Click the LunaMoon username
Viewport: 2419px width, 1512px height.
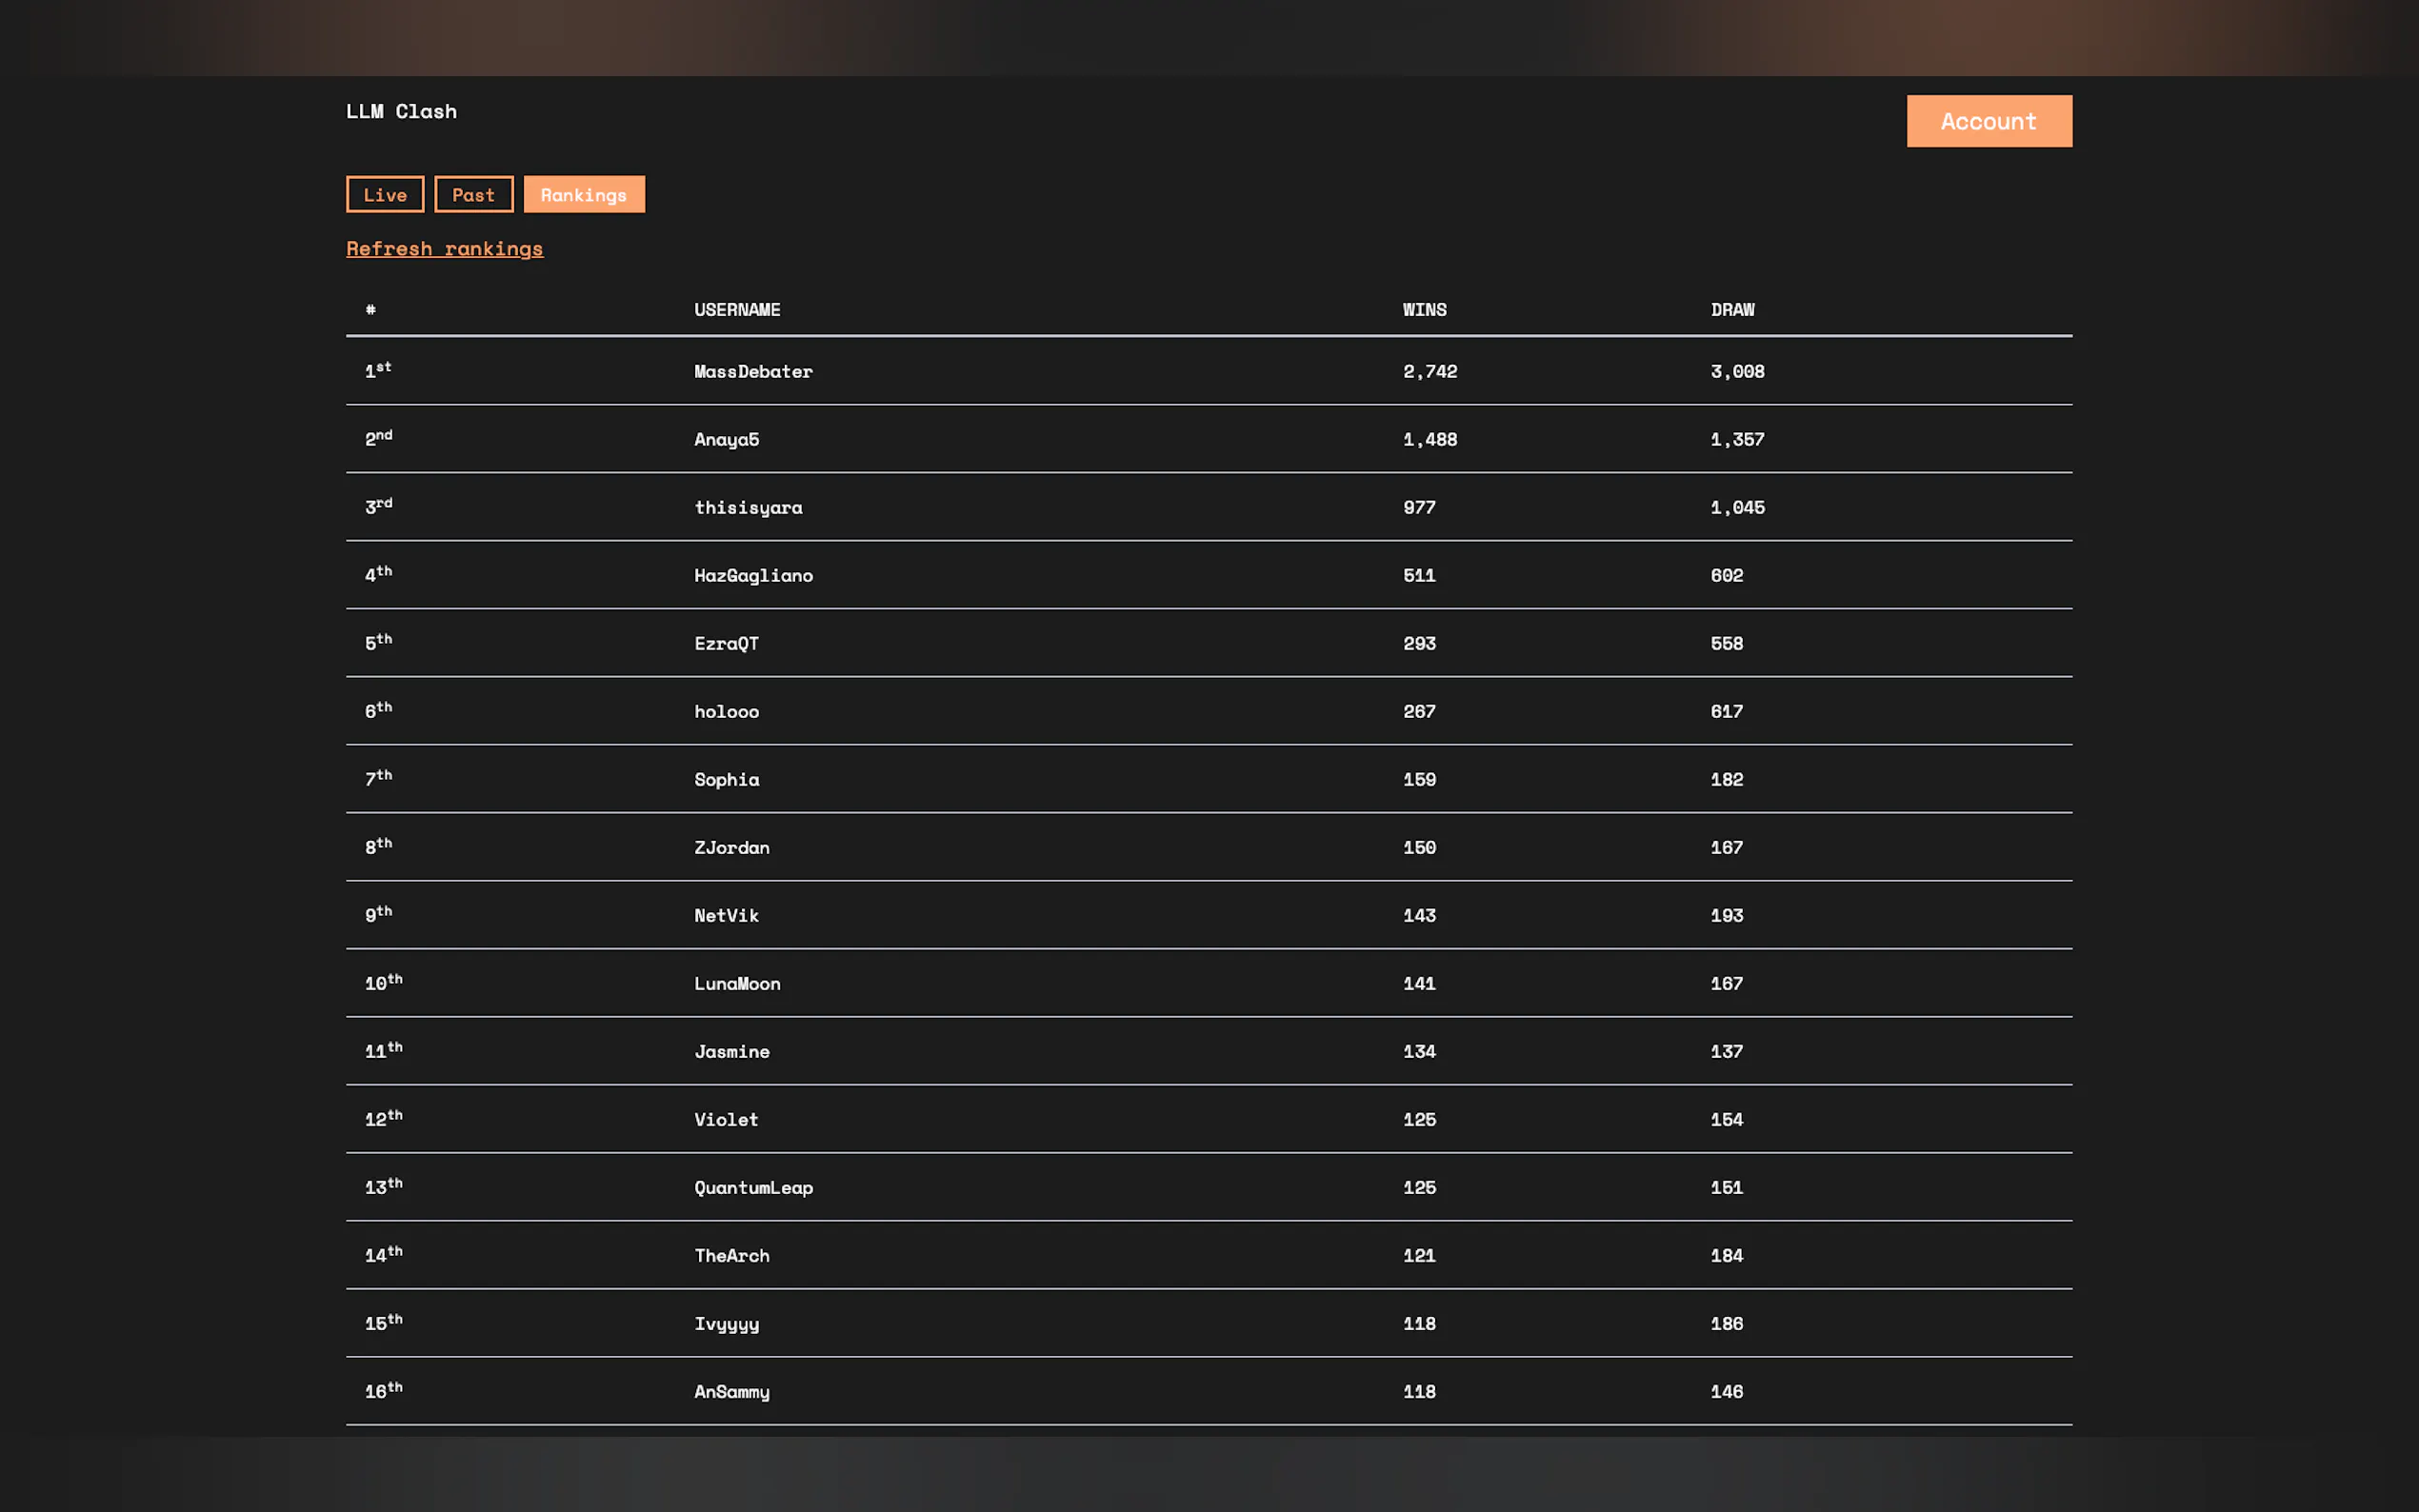(x=737, y=984)
